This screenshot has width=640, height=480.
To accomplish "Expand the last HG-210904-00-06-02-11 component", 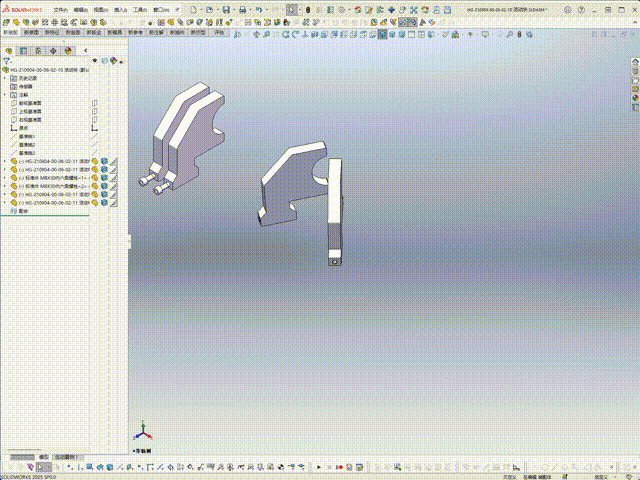I will tap(5, 202).
